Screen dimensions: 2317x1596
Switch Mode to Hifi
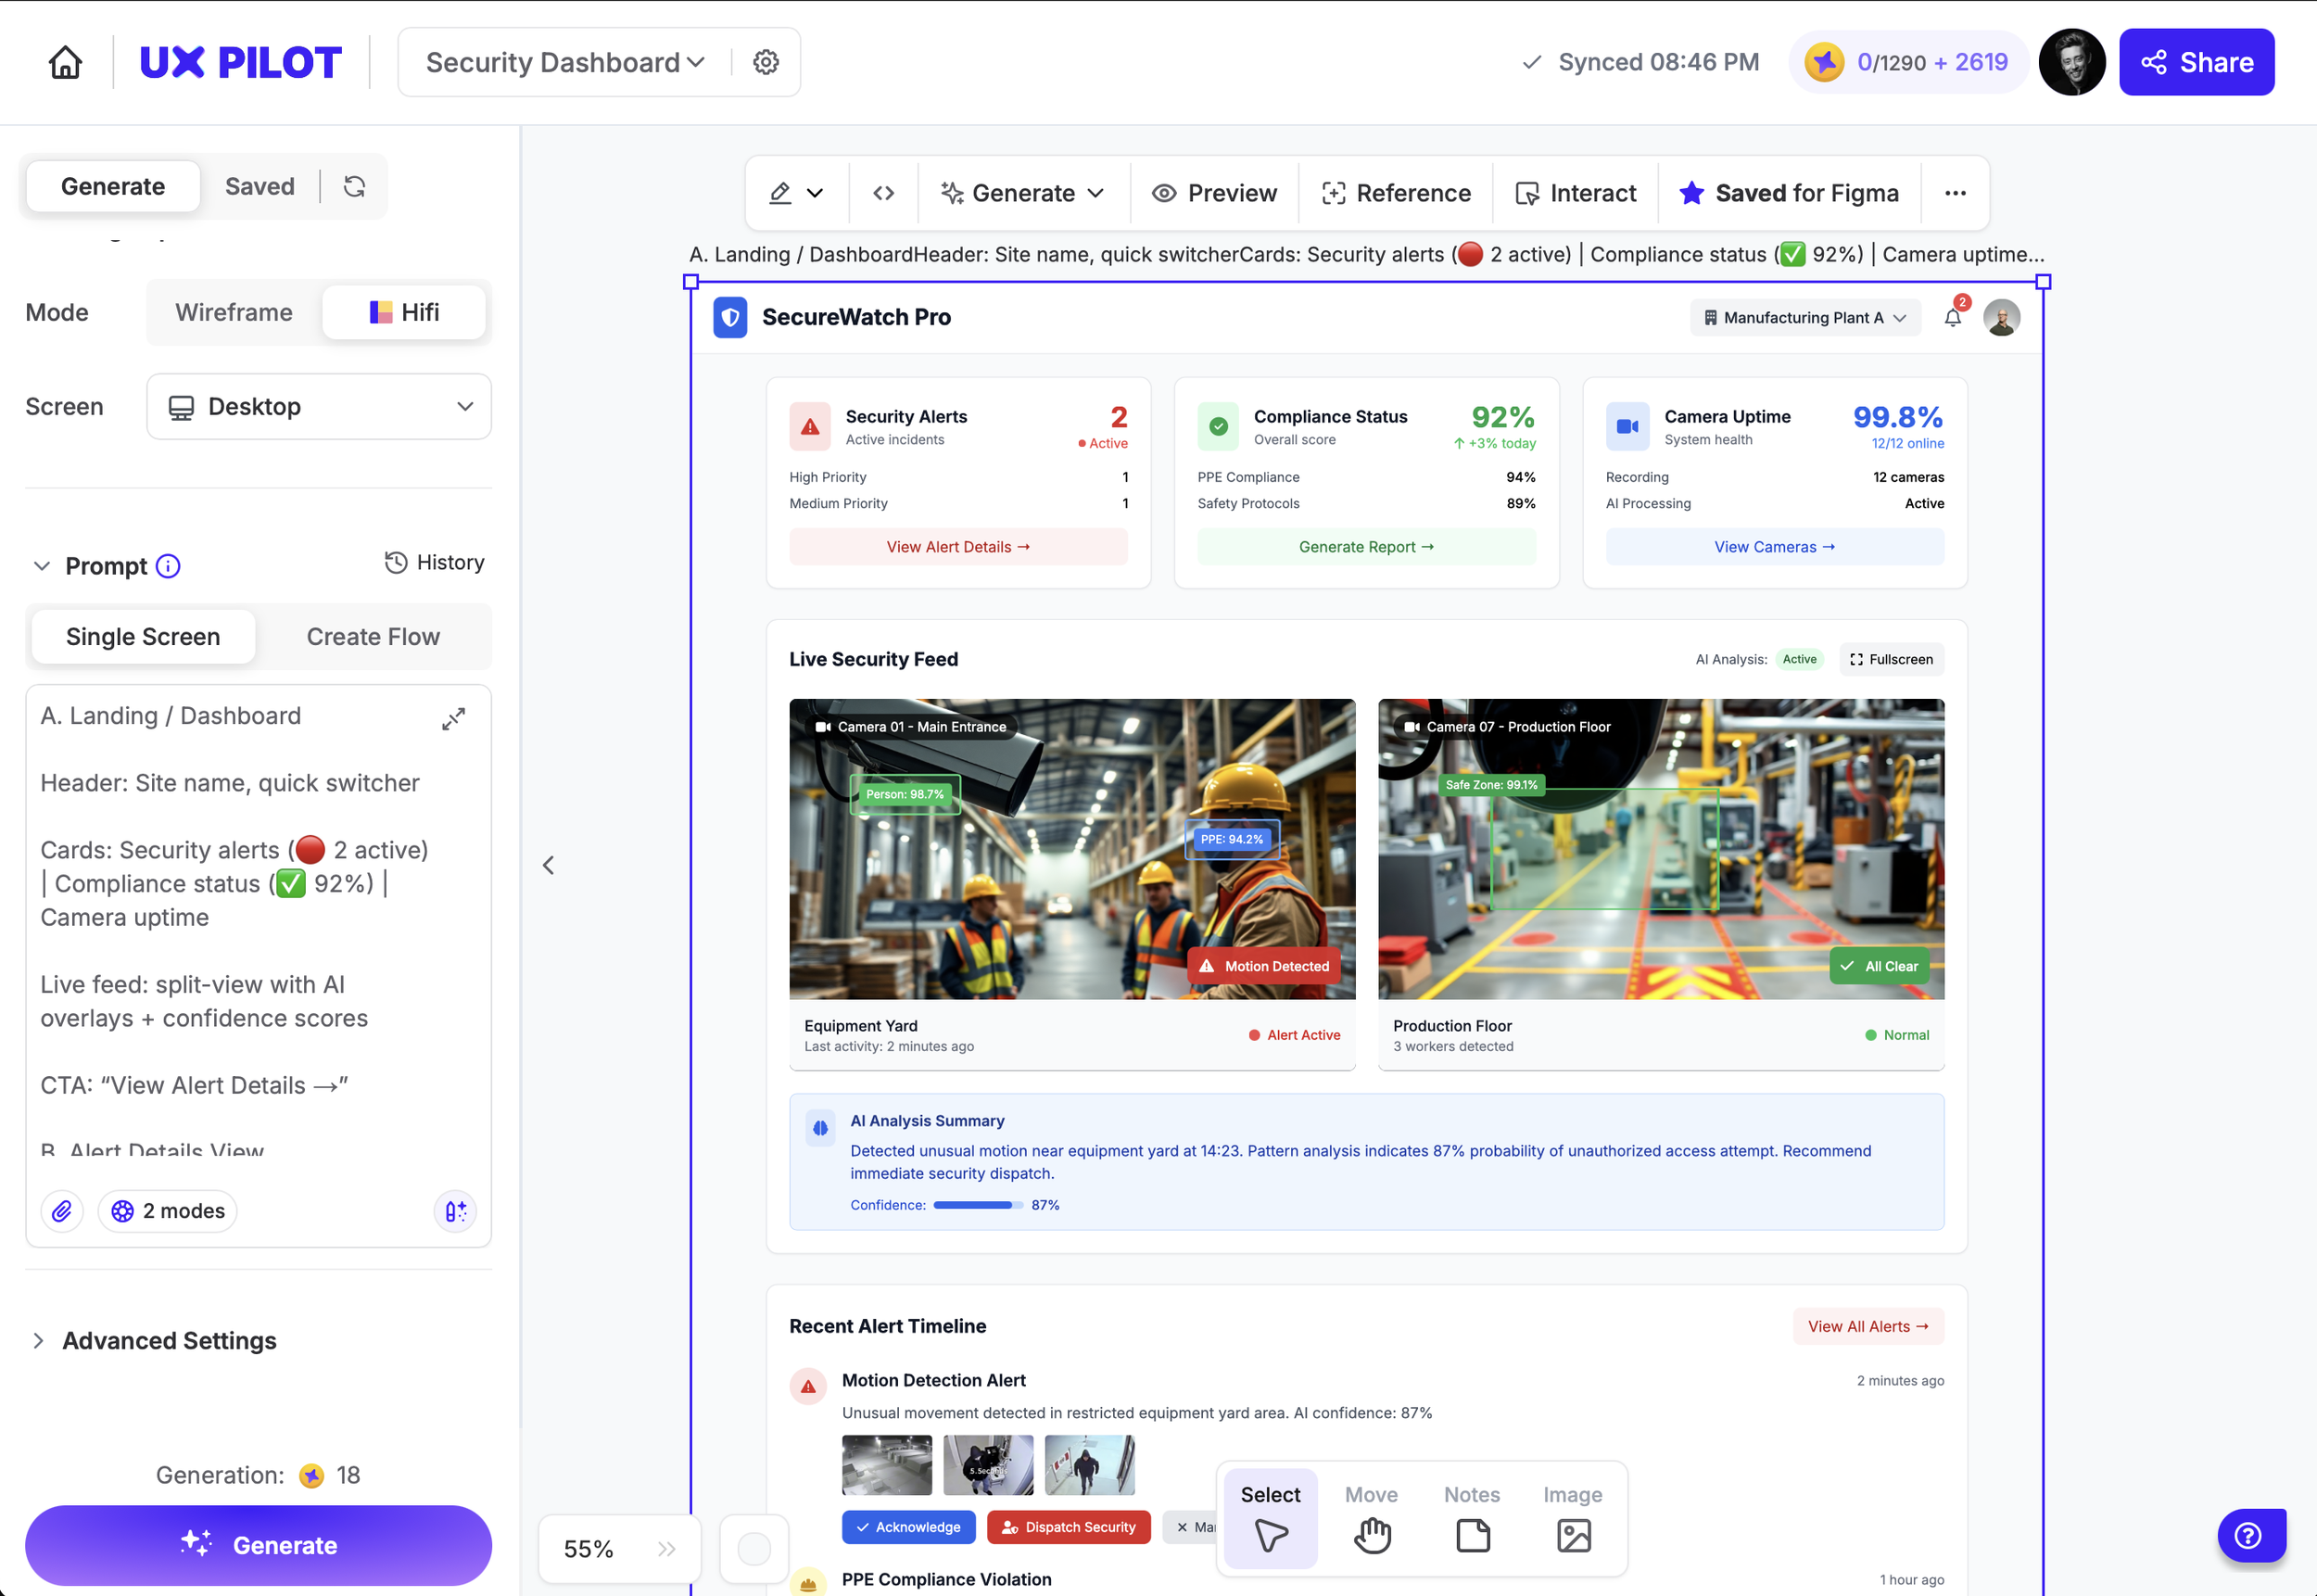[405, 312]
